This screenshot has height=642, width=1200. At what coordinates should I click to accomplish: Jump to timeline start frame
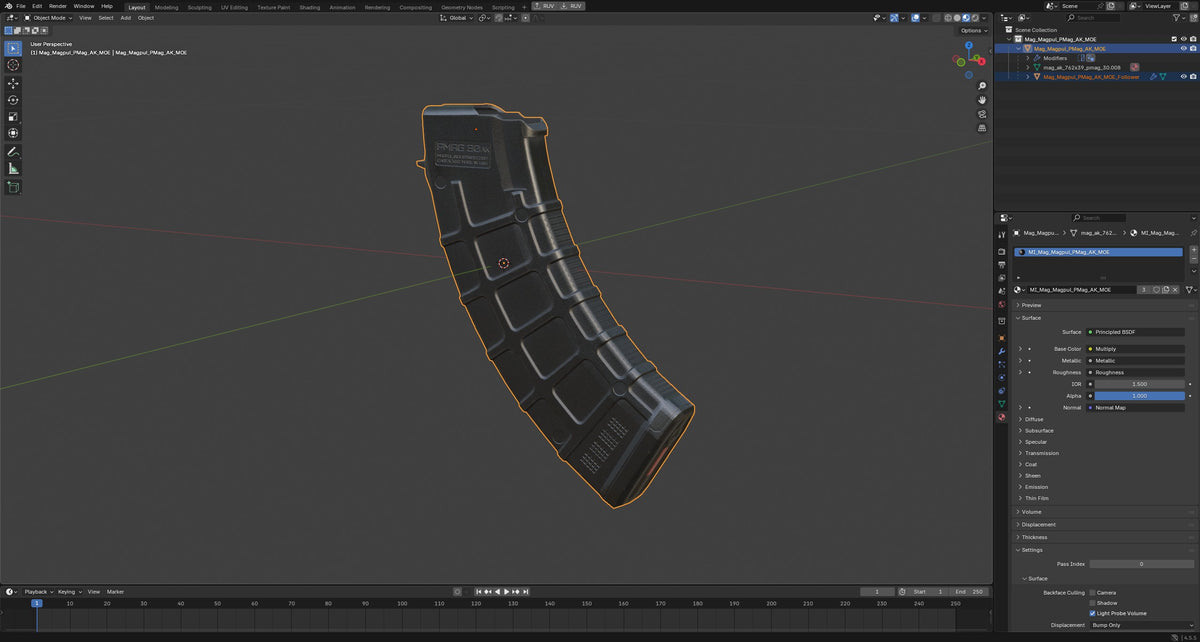tap(479, 591)
